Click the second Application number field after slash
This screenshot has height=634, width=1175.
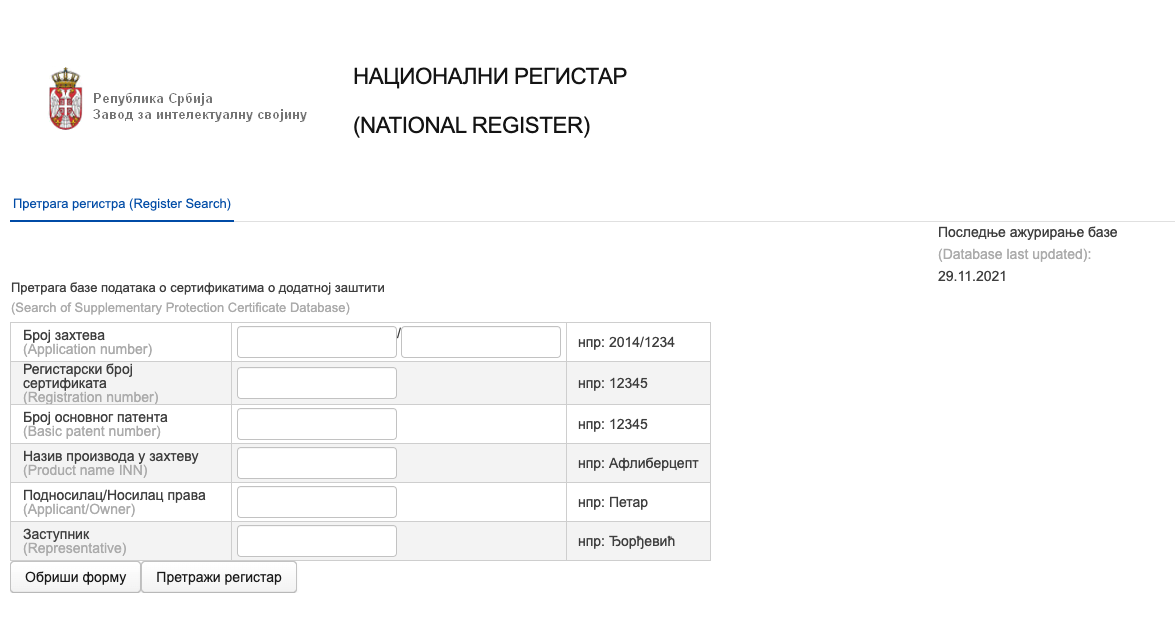tap(480, 342)
